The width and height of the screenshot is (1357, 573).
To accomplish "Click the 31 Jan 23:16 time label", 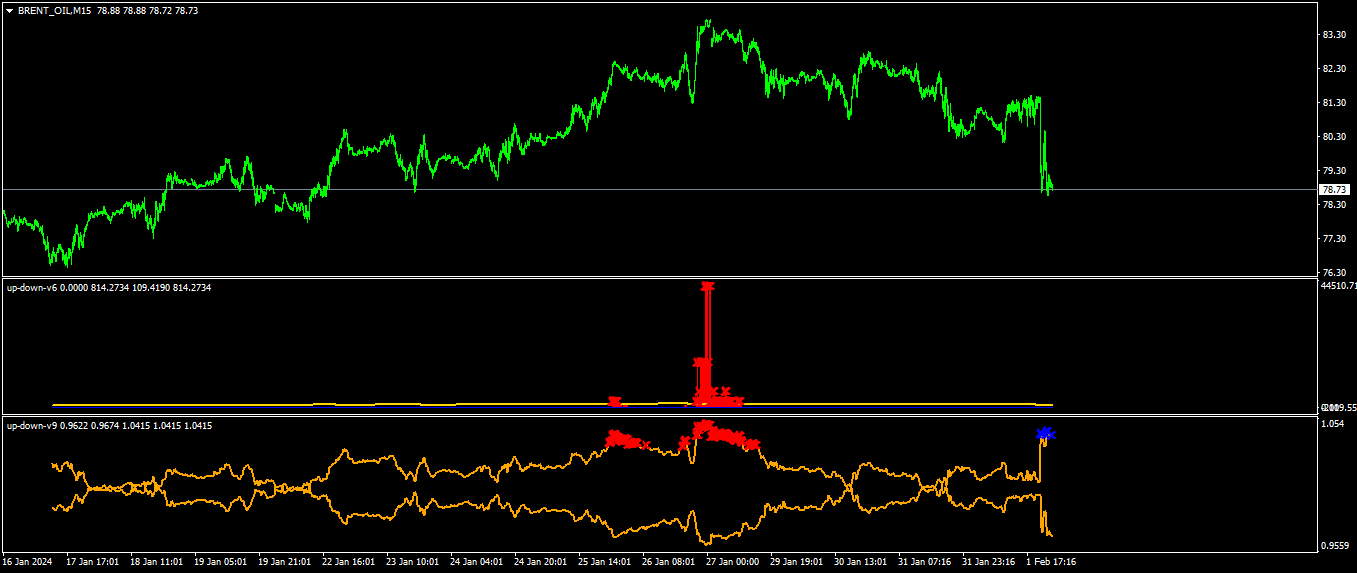I will [x=989, y=562].
